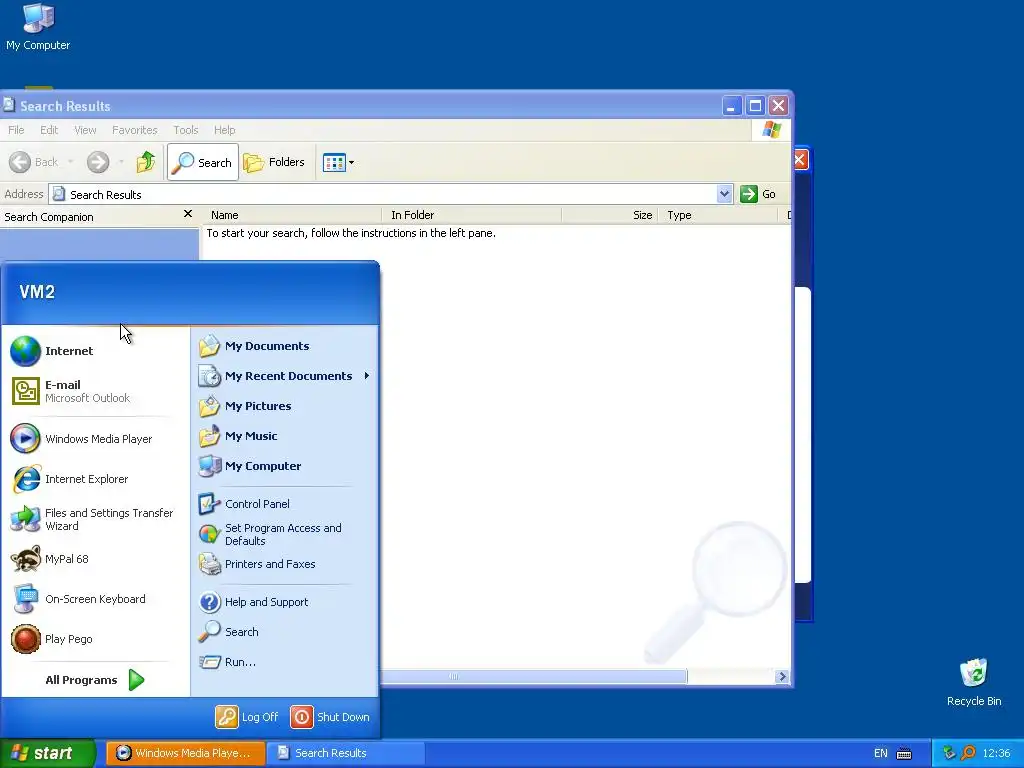Sort by the In Folder column

[472, 215]
